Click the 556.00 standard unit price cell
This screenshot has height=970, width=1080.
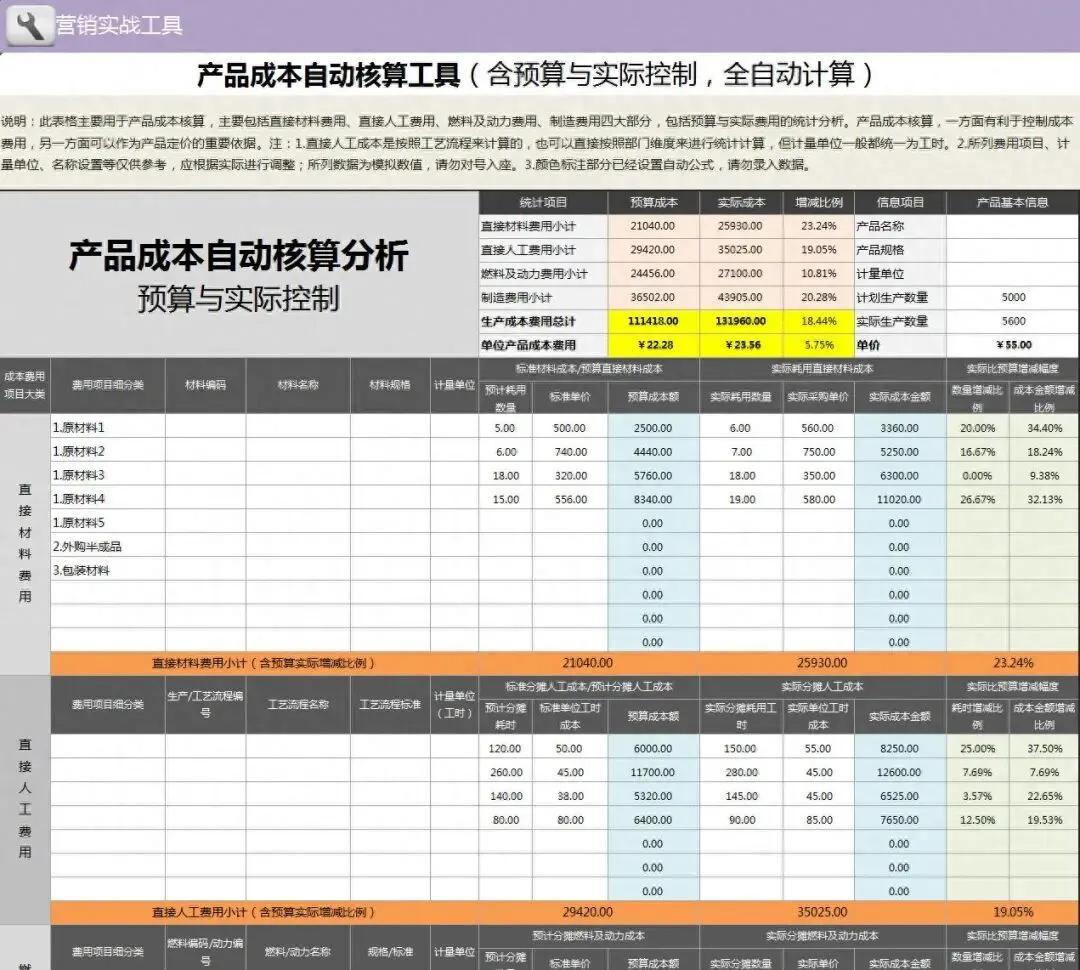570,499
